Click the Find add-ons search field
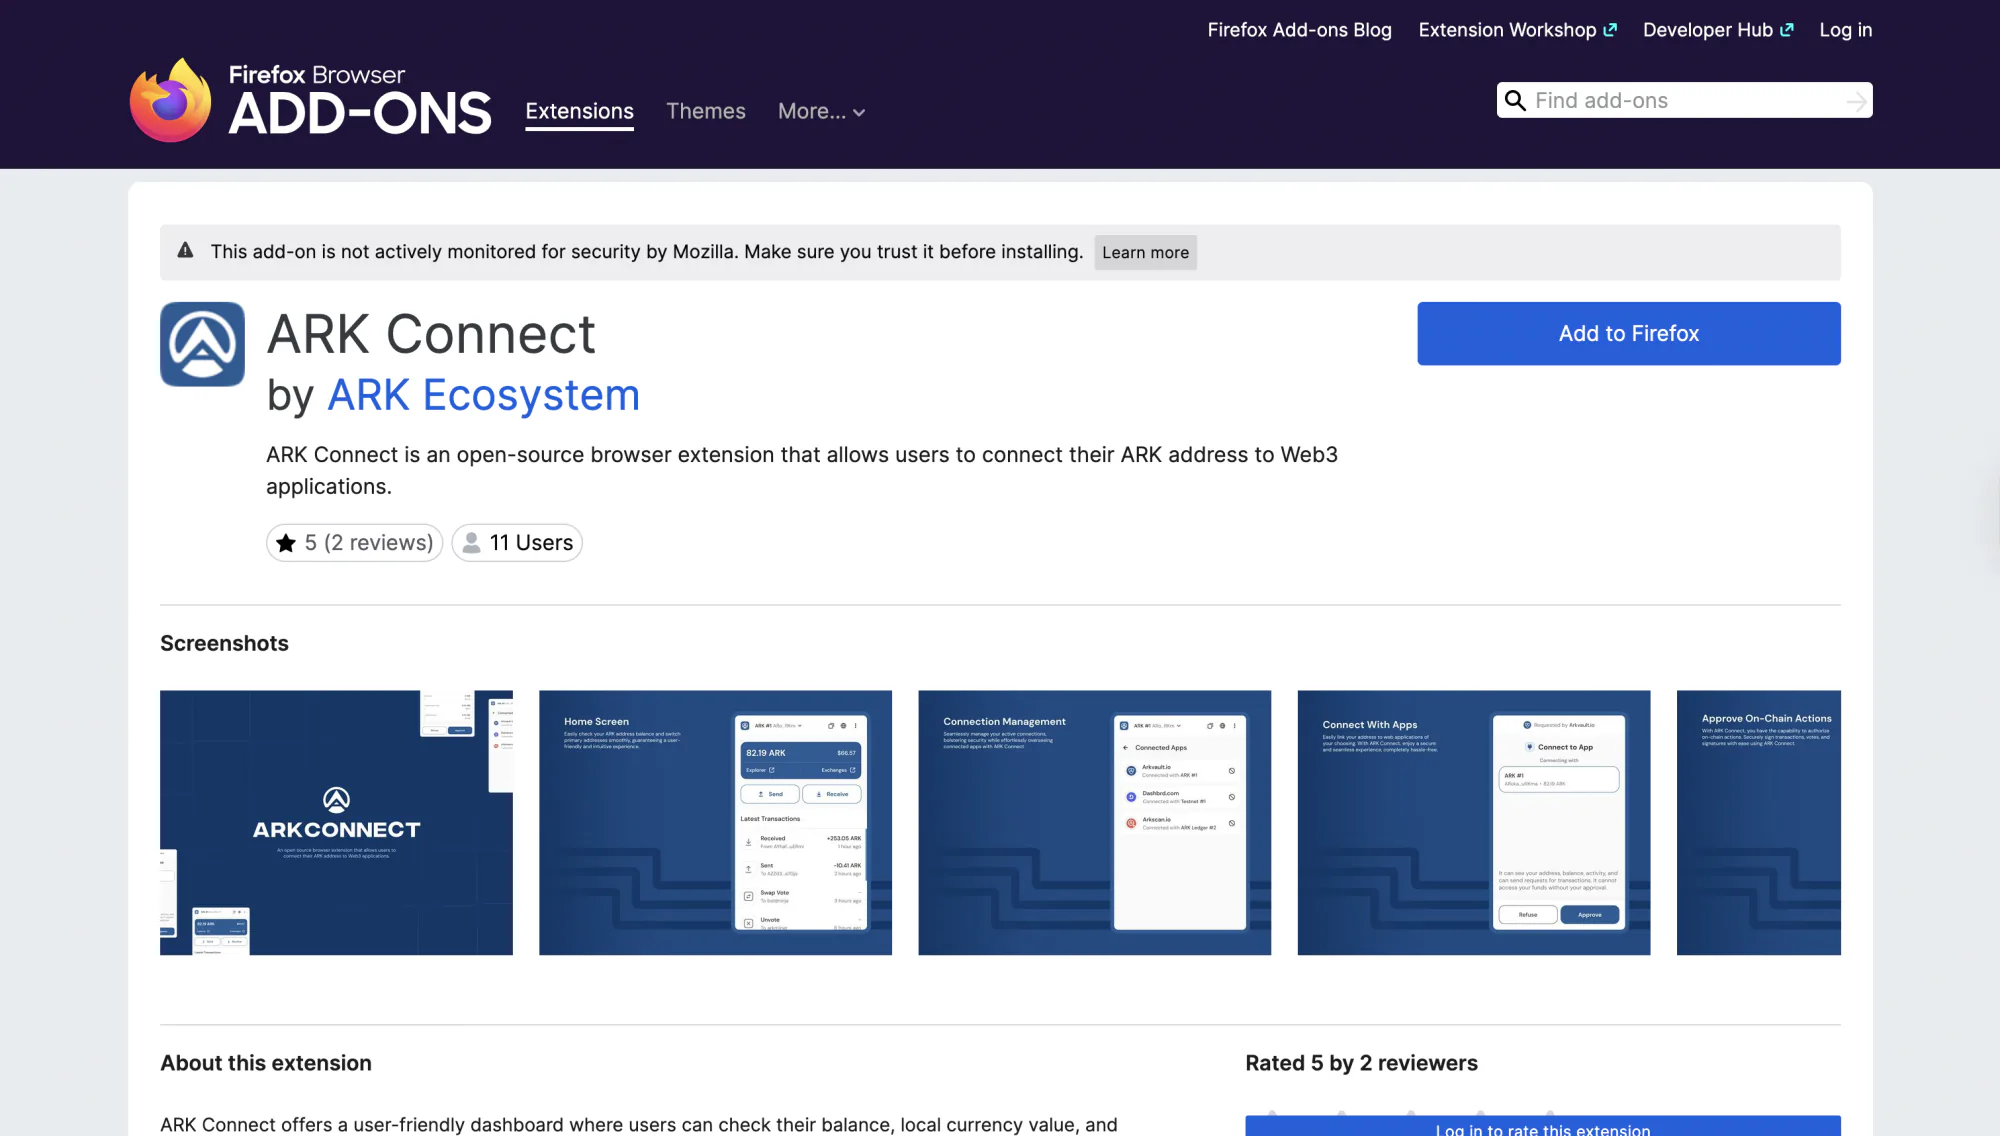Viewport: 2000px width, 1136px height. tap(1685, 101)
